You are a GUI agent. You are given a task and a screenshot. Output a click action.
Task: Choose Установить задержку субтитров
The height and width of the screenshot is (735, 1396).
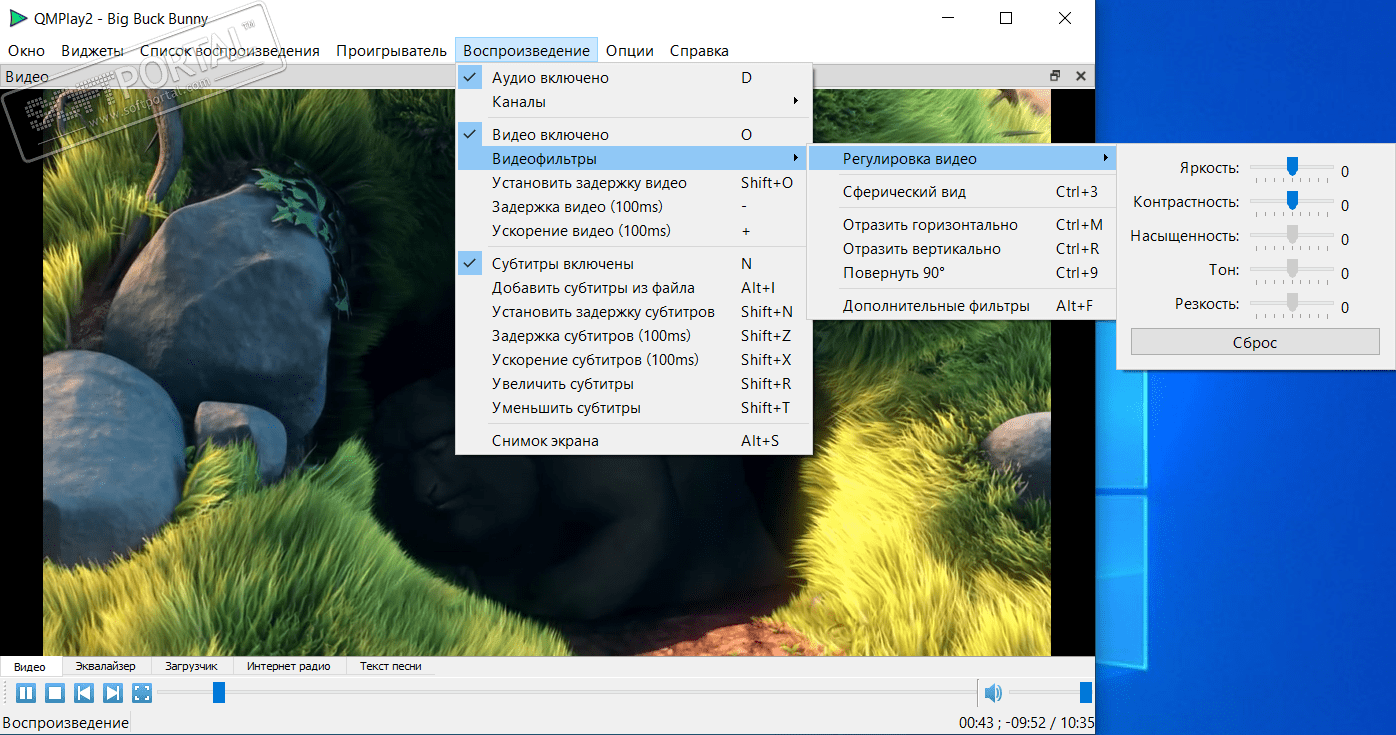(634, 312)
